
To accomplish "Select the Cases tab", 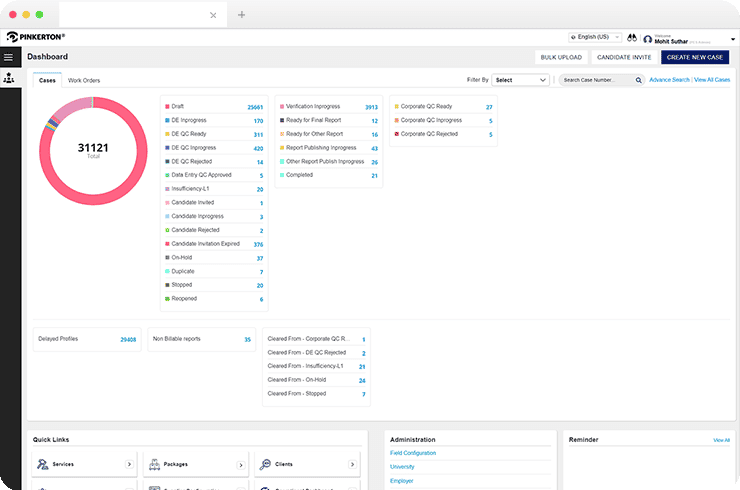I will [x=47, y=80].
